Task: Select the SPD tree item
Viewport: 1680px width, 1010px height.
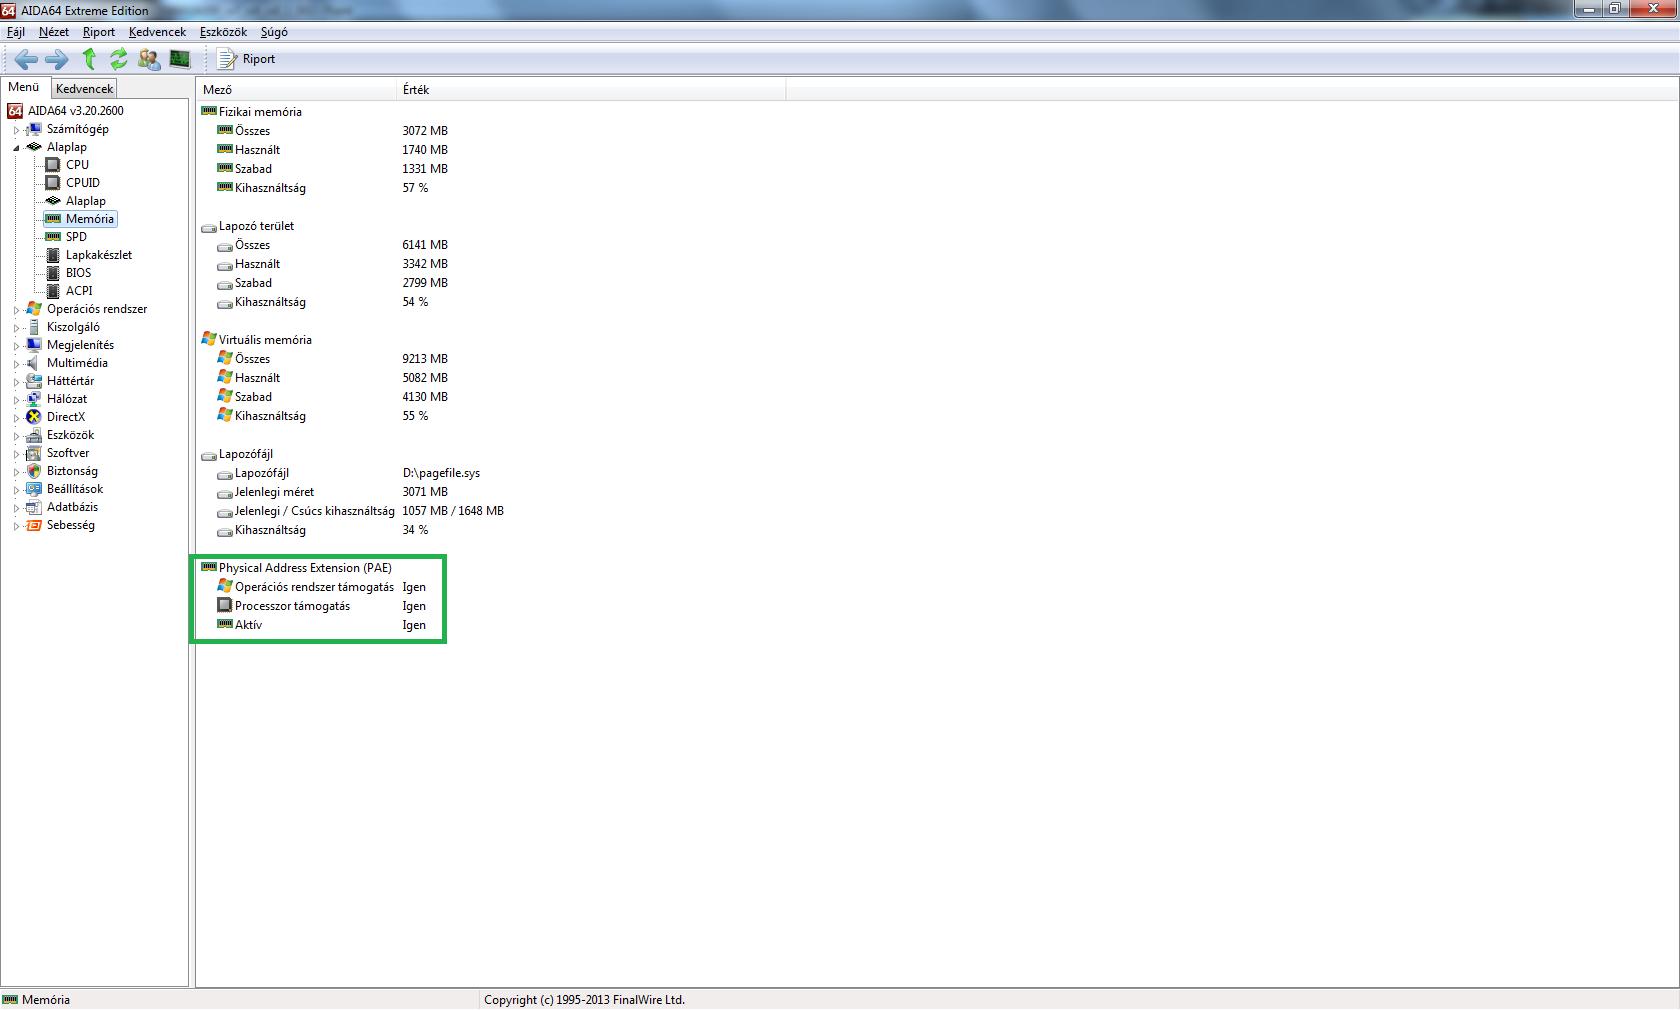Action: (x=76, y=237)
